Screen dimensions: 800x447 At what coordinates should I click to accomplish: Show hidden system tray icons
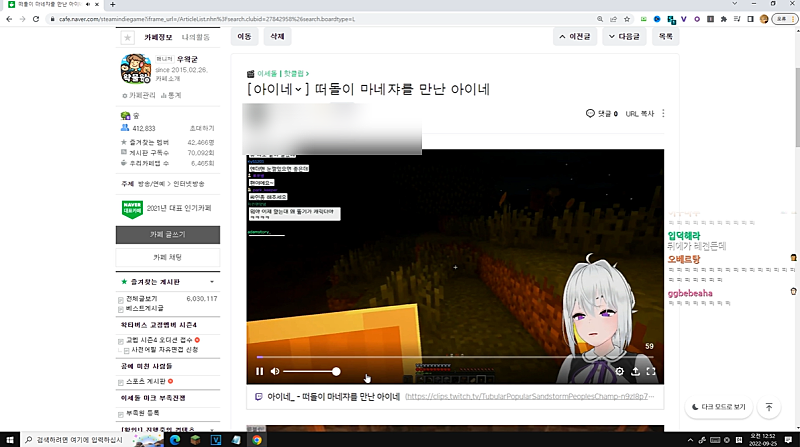(x=690, y=440)
